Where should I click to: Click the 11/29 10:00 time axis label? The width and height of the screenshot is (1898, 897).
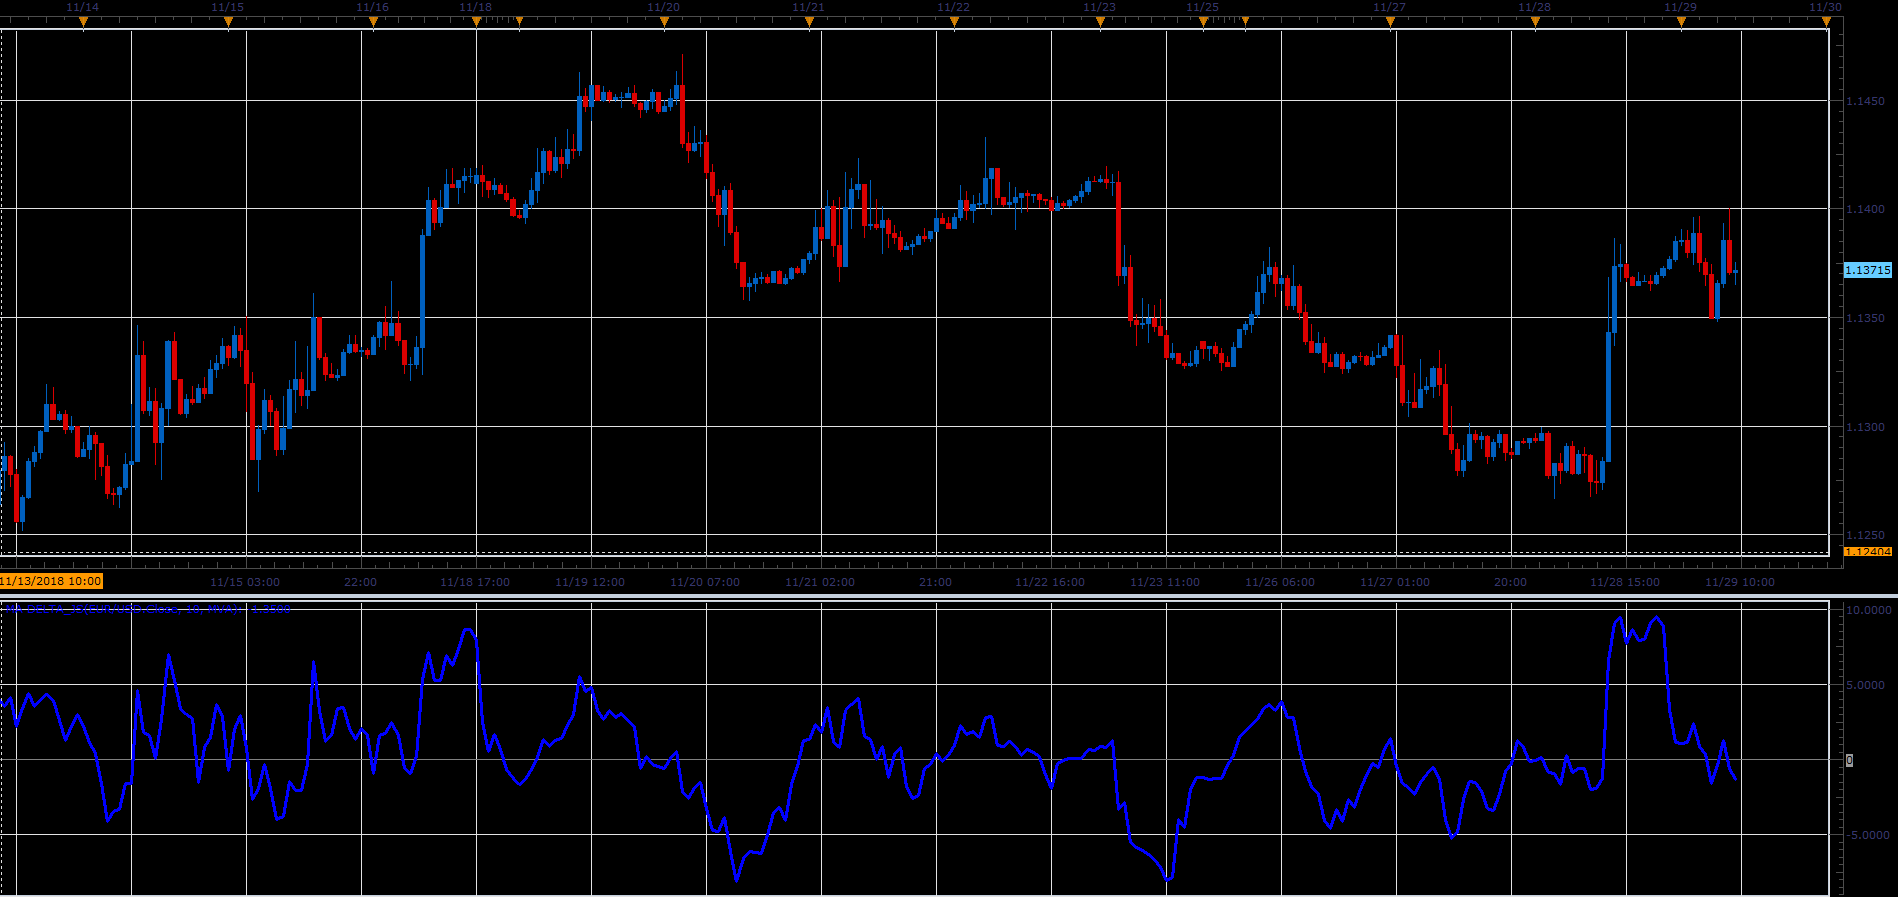pos(1740,582)
